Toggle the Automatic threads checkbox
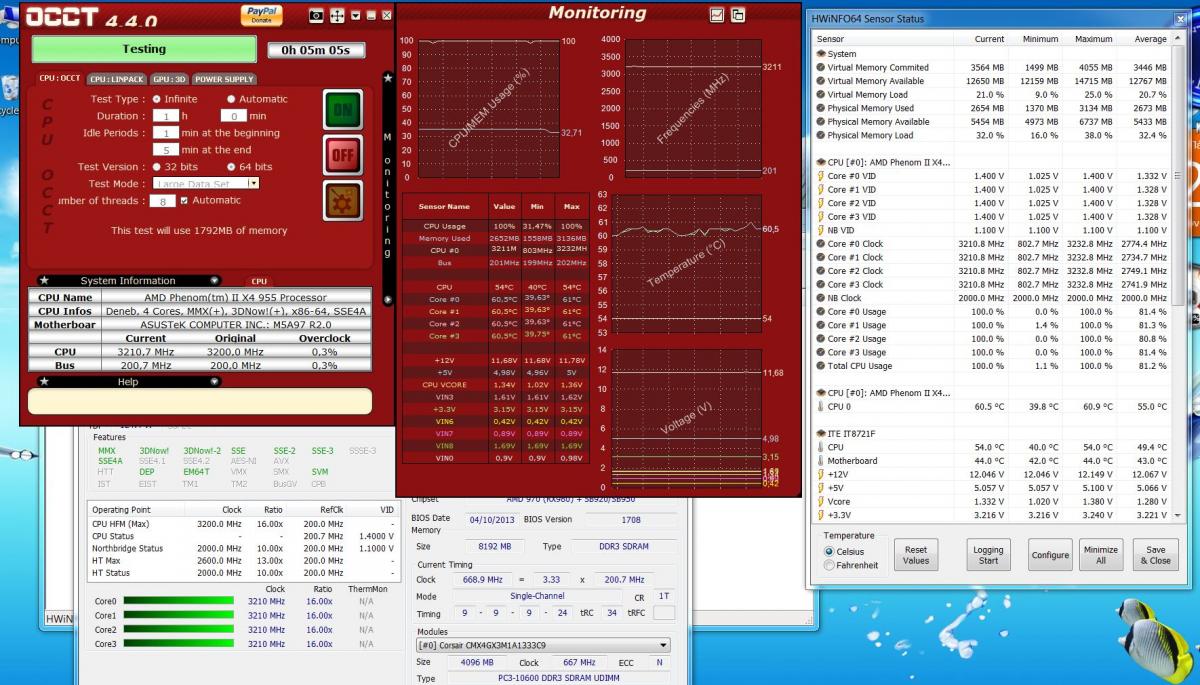This screenshot has width=1200, height=685. point(184,200)
